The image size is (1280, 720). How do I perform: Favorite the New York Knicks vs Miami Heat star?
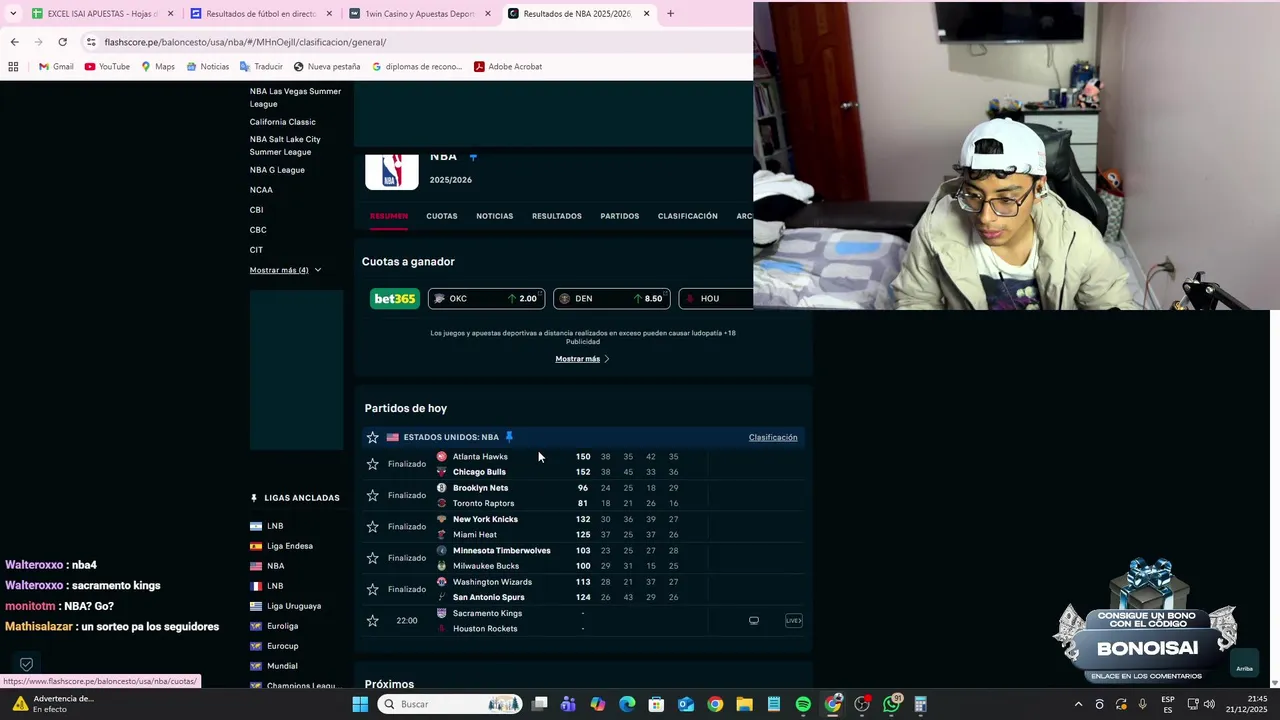pyautogui.click(x=372, y=526)
